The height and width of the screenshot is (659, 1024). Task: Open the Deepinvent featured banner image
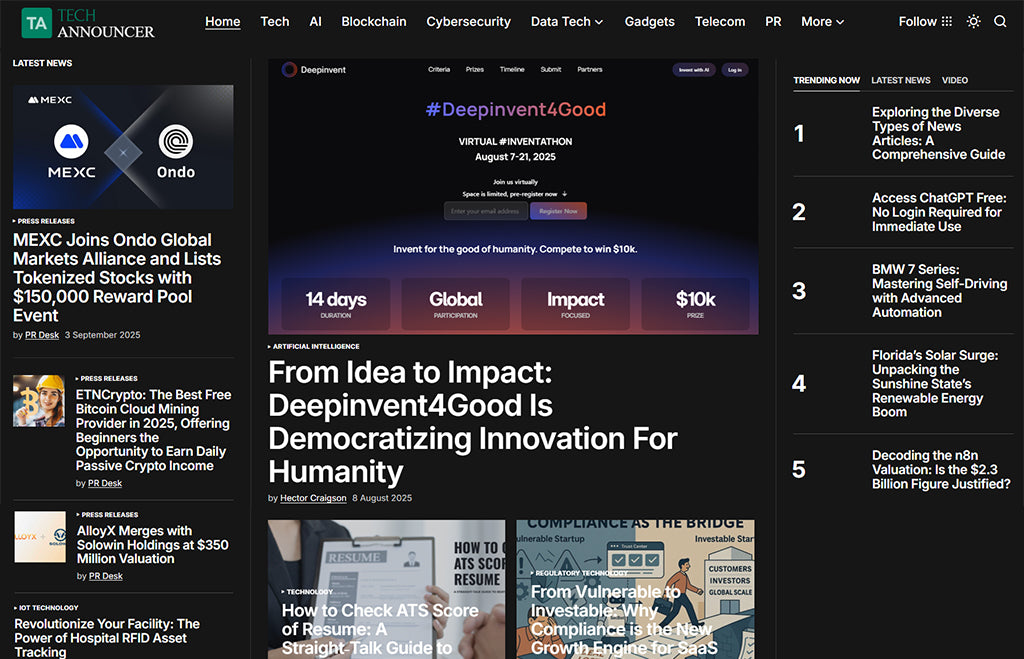tap(513, 196)
